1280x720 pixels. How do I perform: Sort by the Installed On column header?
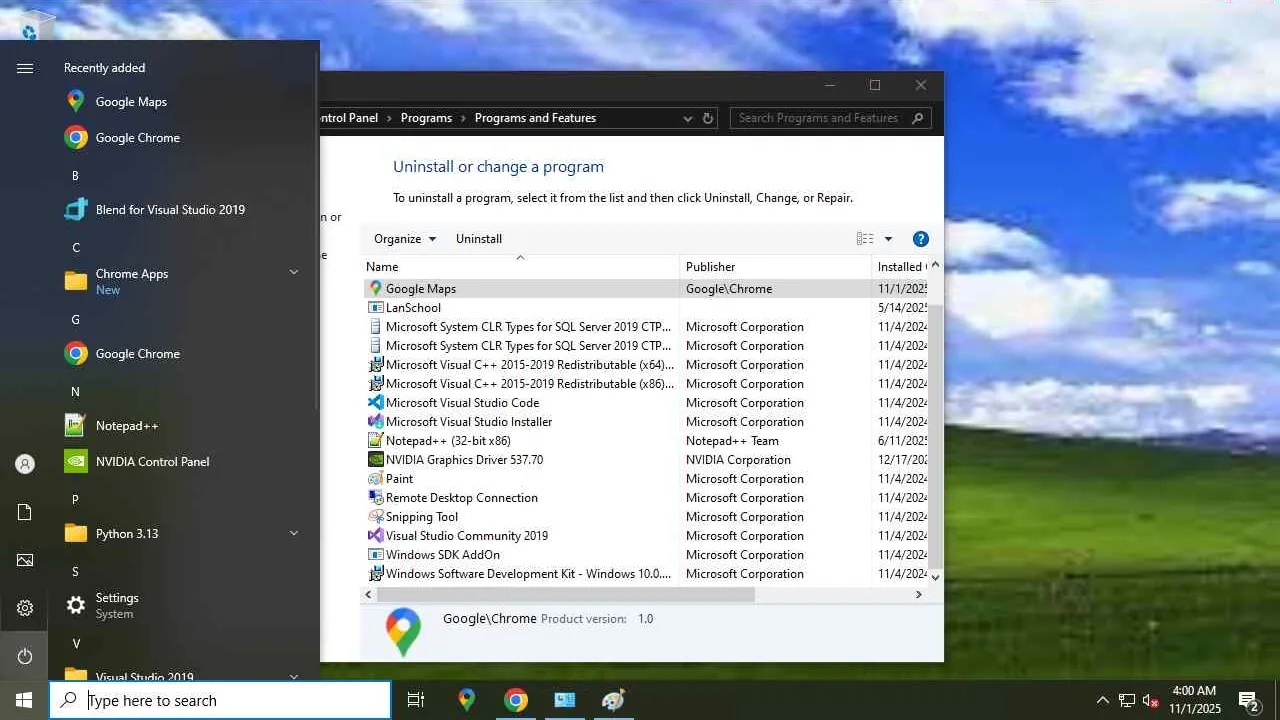click(x=900, y=267)
